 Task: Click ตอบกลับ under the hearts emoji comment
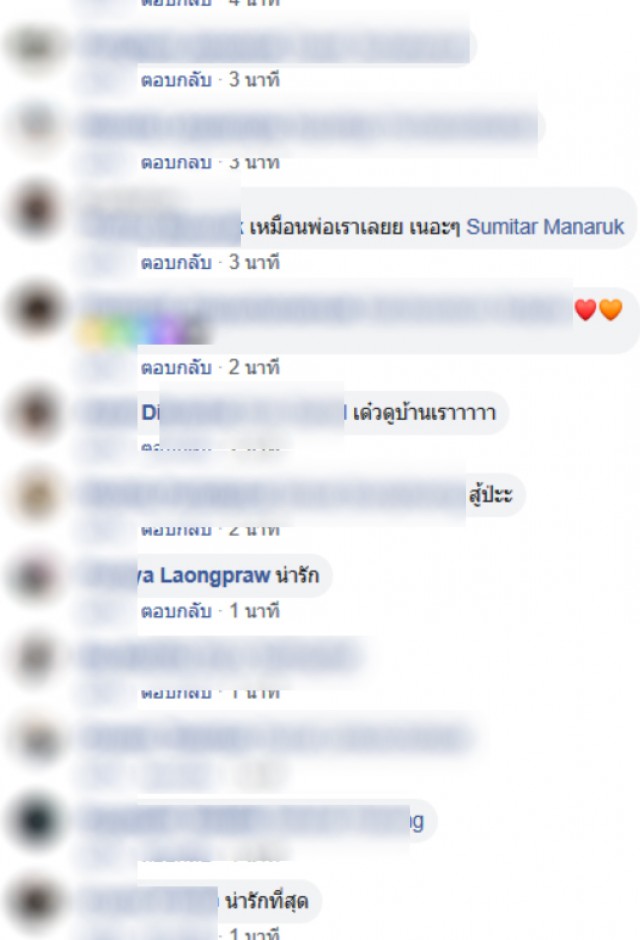[176, 367]
